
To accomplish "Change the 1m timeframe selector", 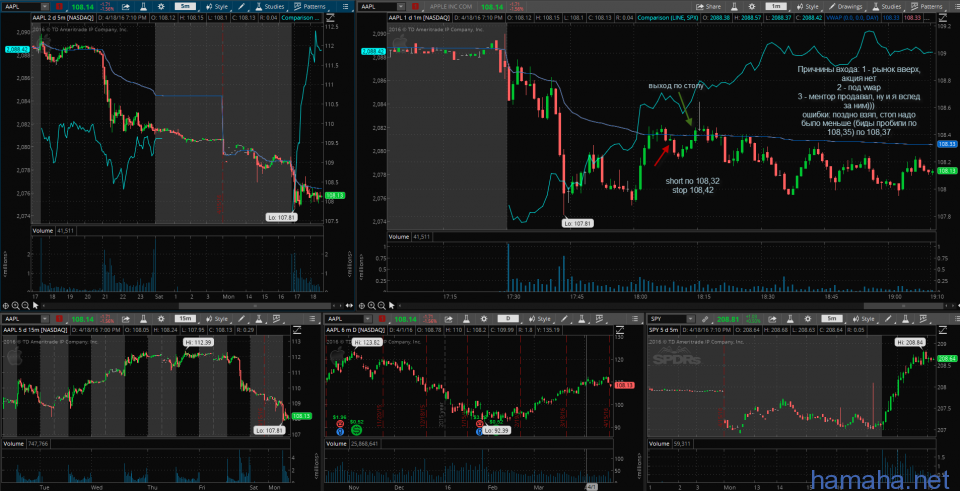I will (776, 6).
